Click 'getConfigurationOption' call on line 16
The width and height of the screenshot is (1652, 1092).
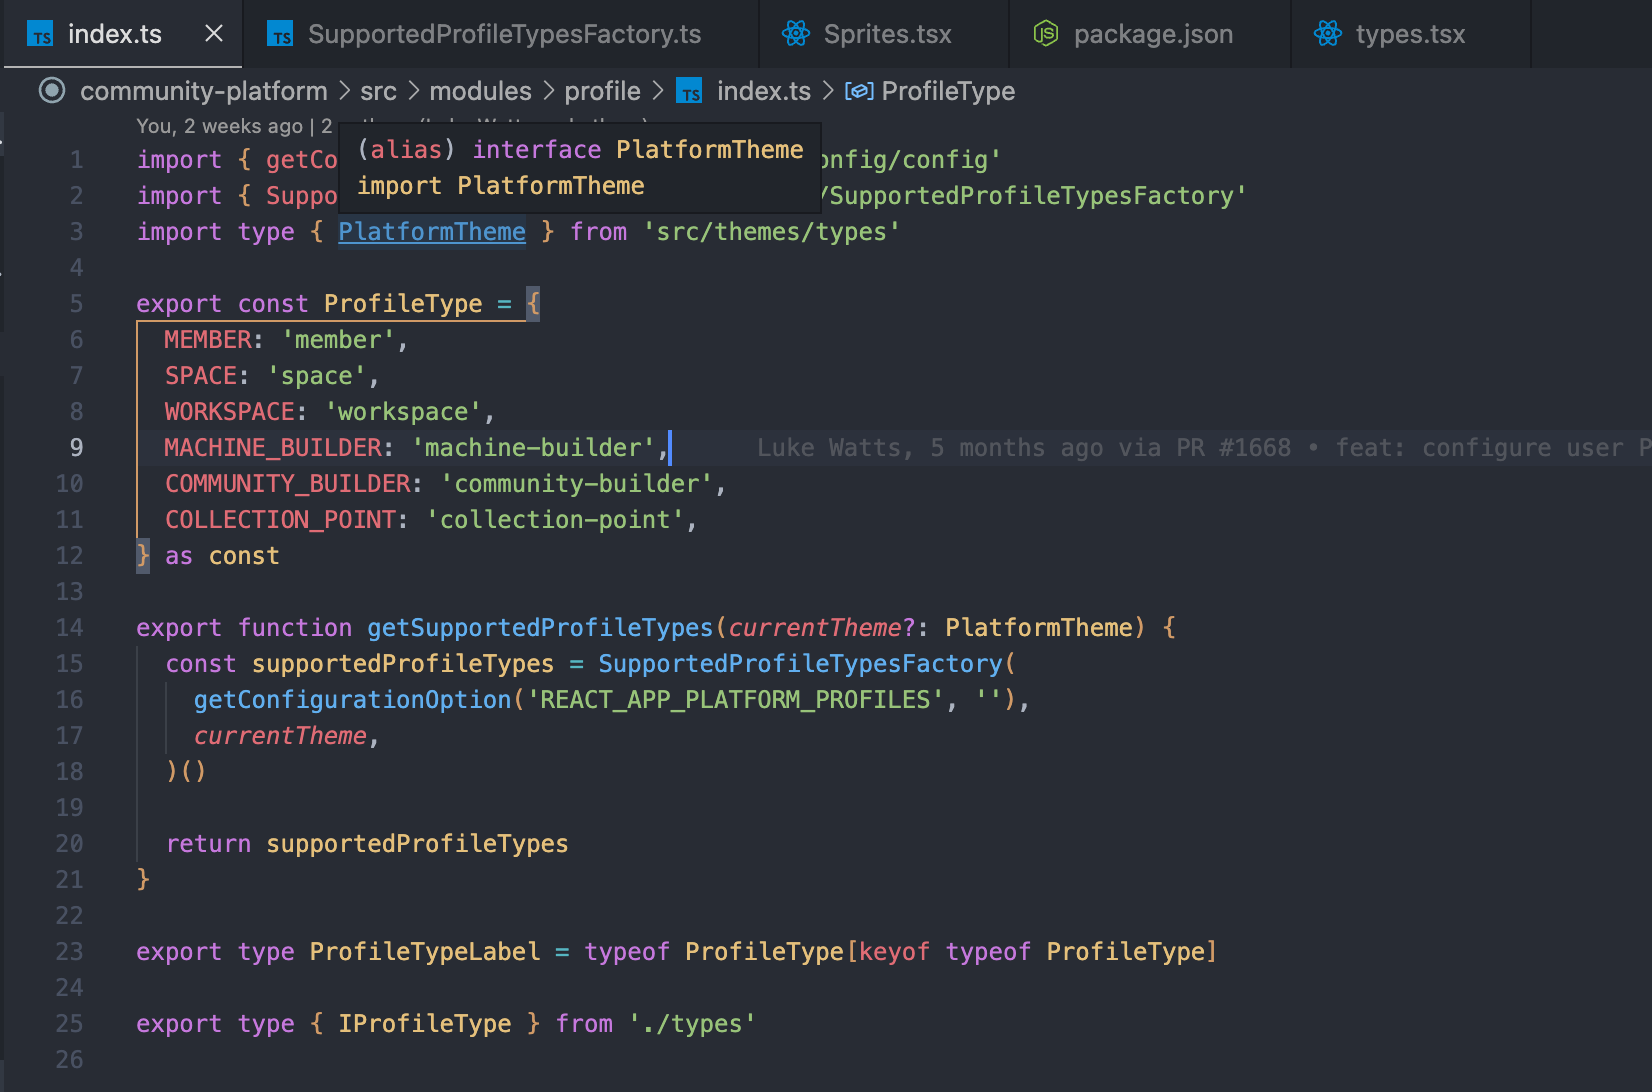(x=353, y=700)
